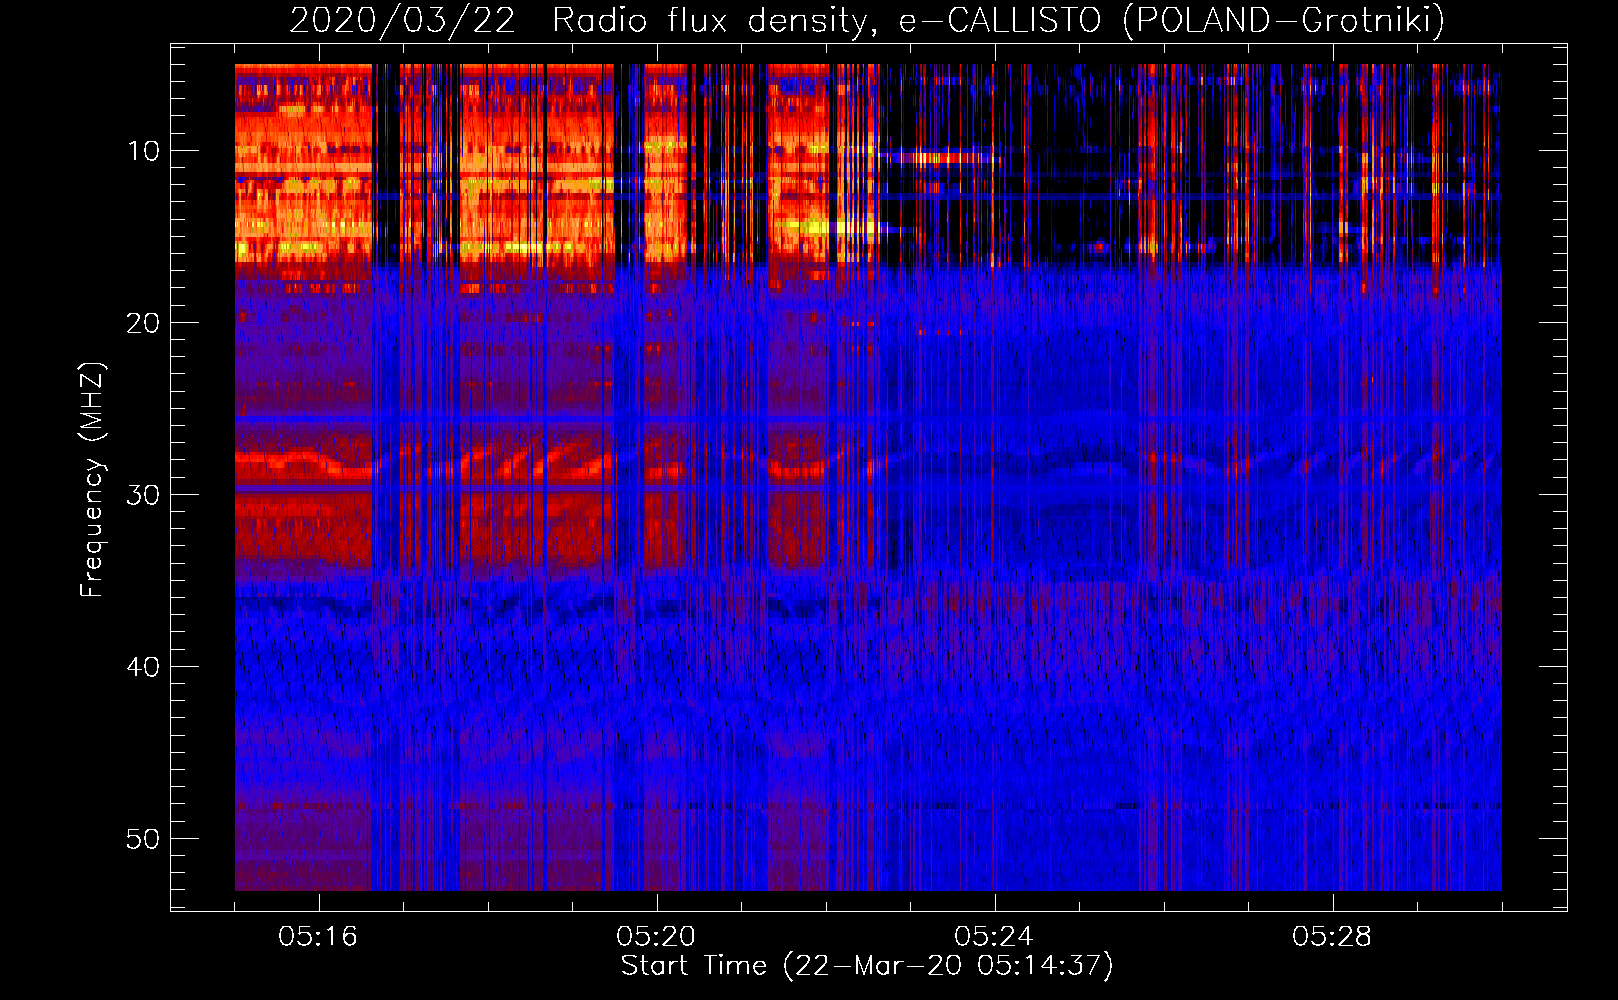Click the '10' frequency tick label

[x=144, y=151]
